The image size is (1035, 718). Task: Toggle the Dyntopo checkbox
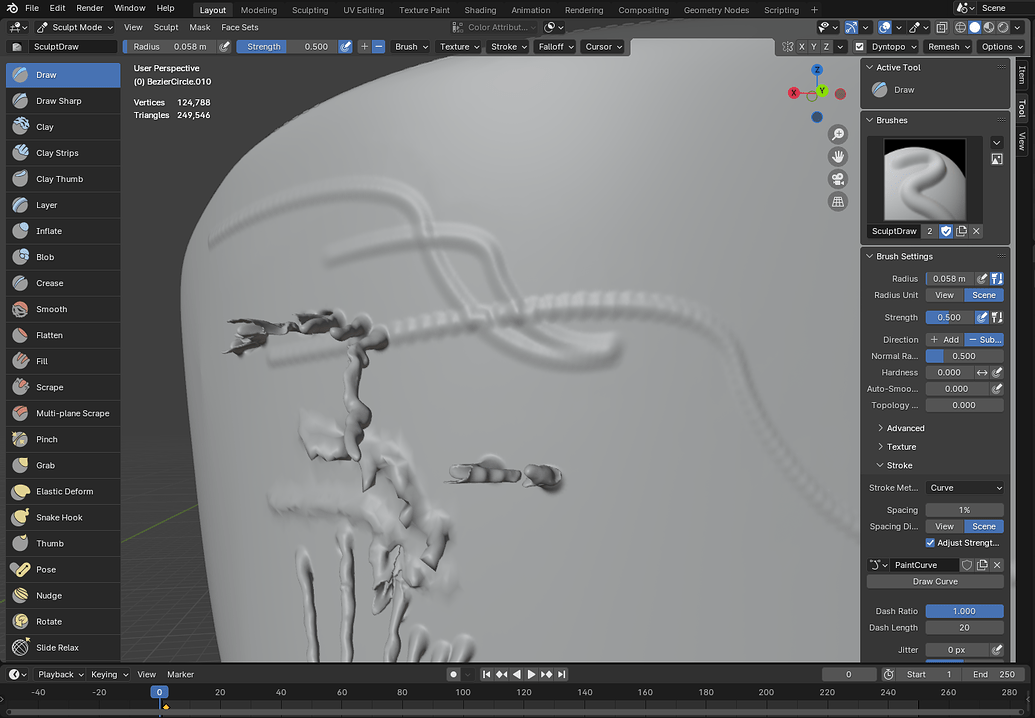point(859,47)
